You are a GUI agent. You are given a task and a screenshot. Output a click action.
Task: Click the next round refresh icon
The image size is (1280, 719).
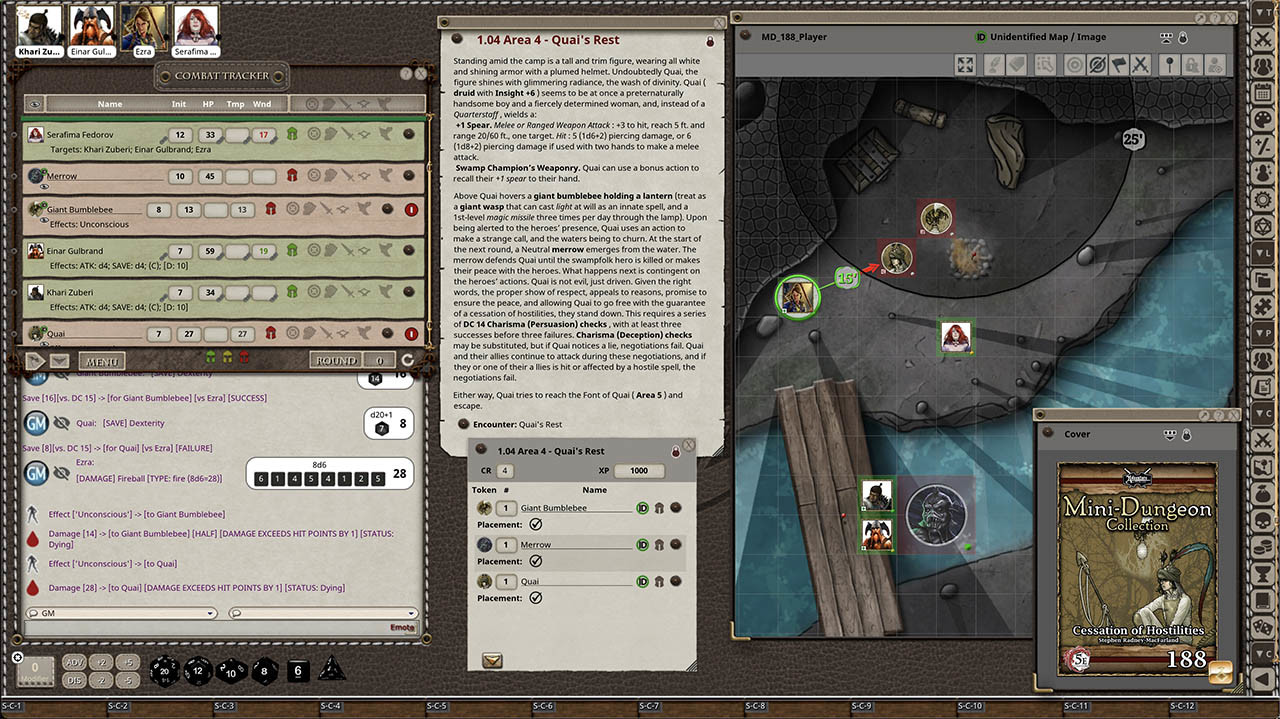coord(407,360)
